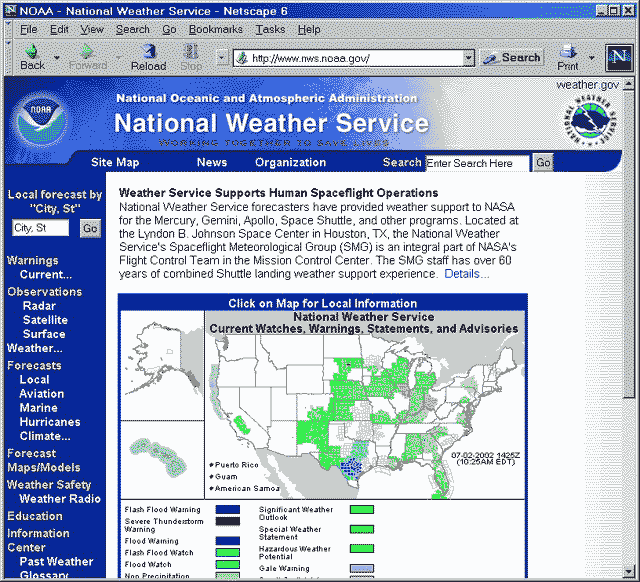Open dropdown left of the address bar
640x582 pixels.
(x=222, y=58)
